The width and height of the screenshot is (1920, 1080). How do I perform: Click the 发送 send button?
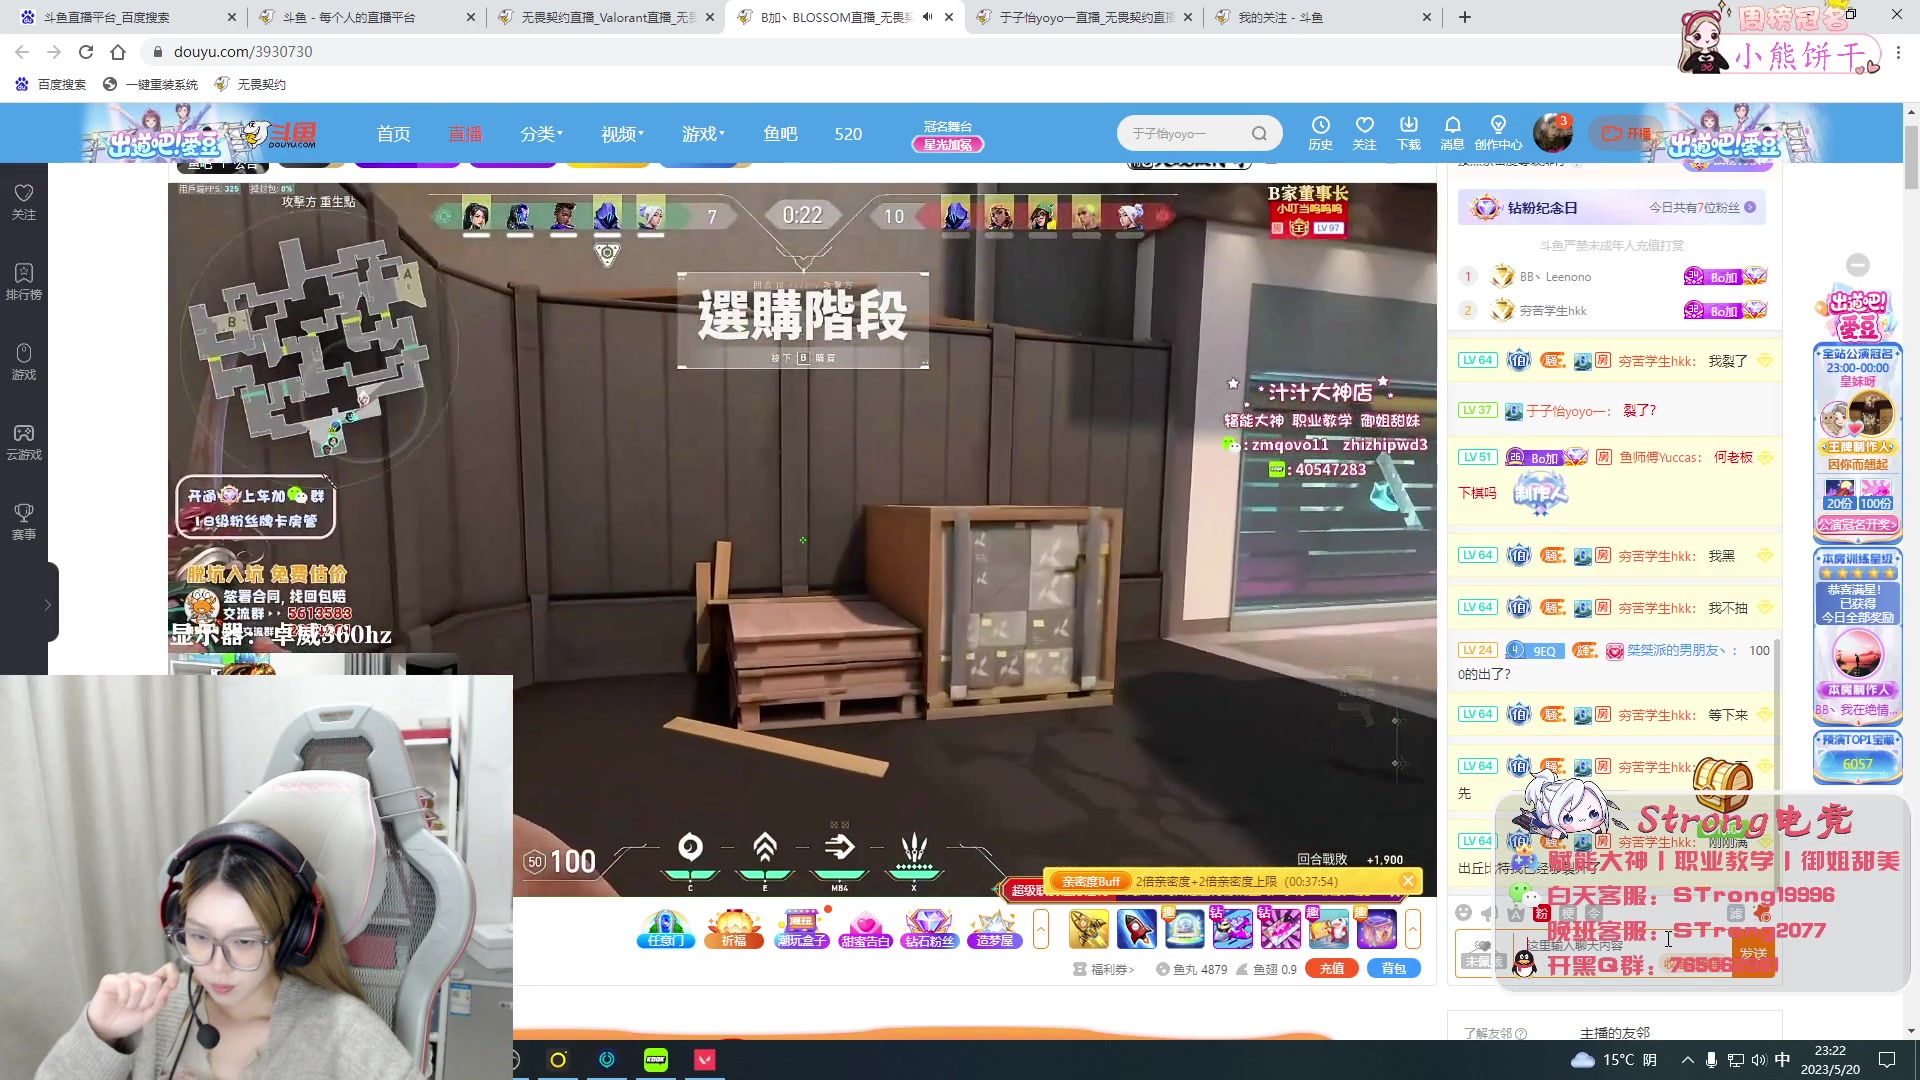1753,953
